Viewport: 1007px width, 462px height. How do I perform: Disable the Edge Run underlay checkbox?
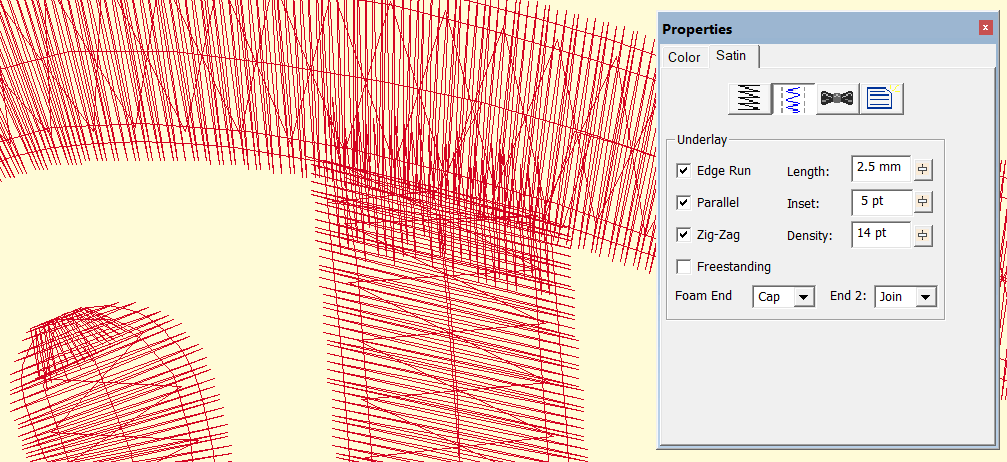coord(684,171)
